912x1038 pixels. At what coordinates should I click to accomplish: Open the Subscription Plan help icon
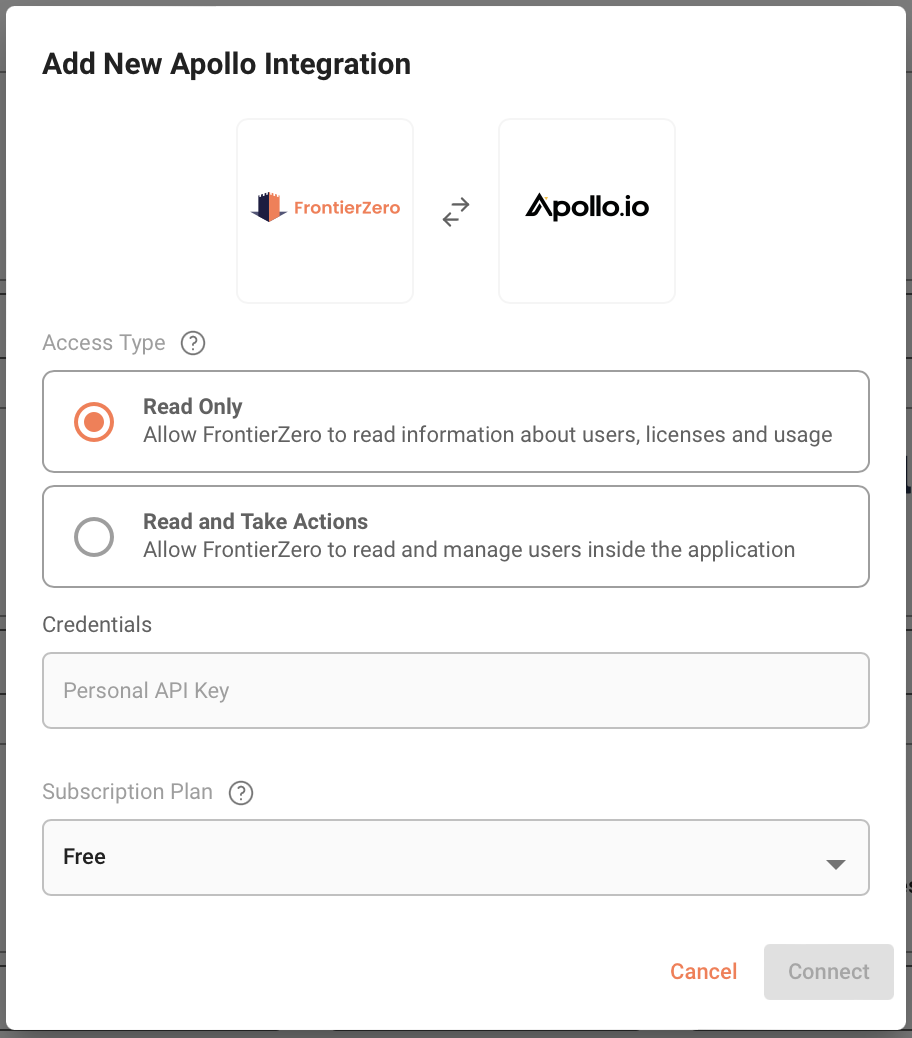pyautogui.click(x=241, y=793)
